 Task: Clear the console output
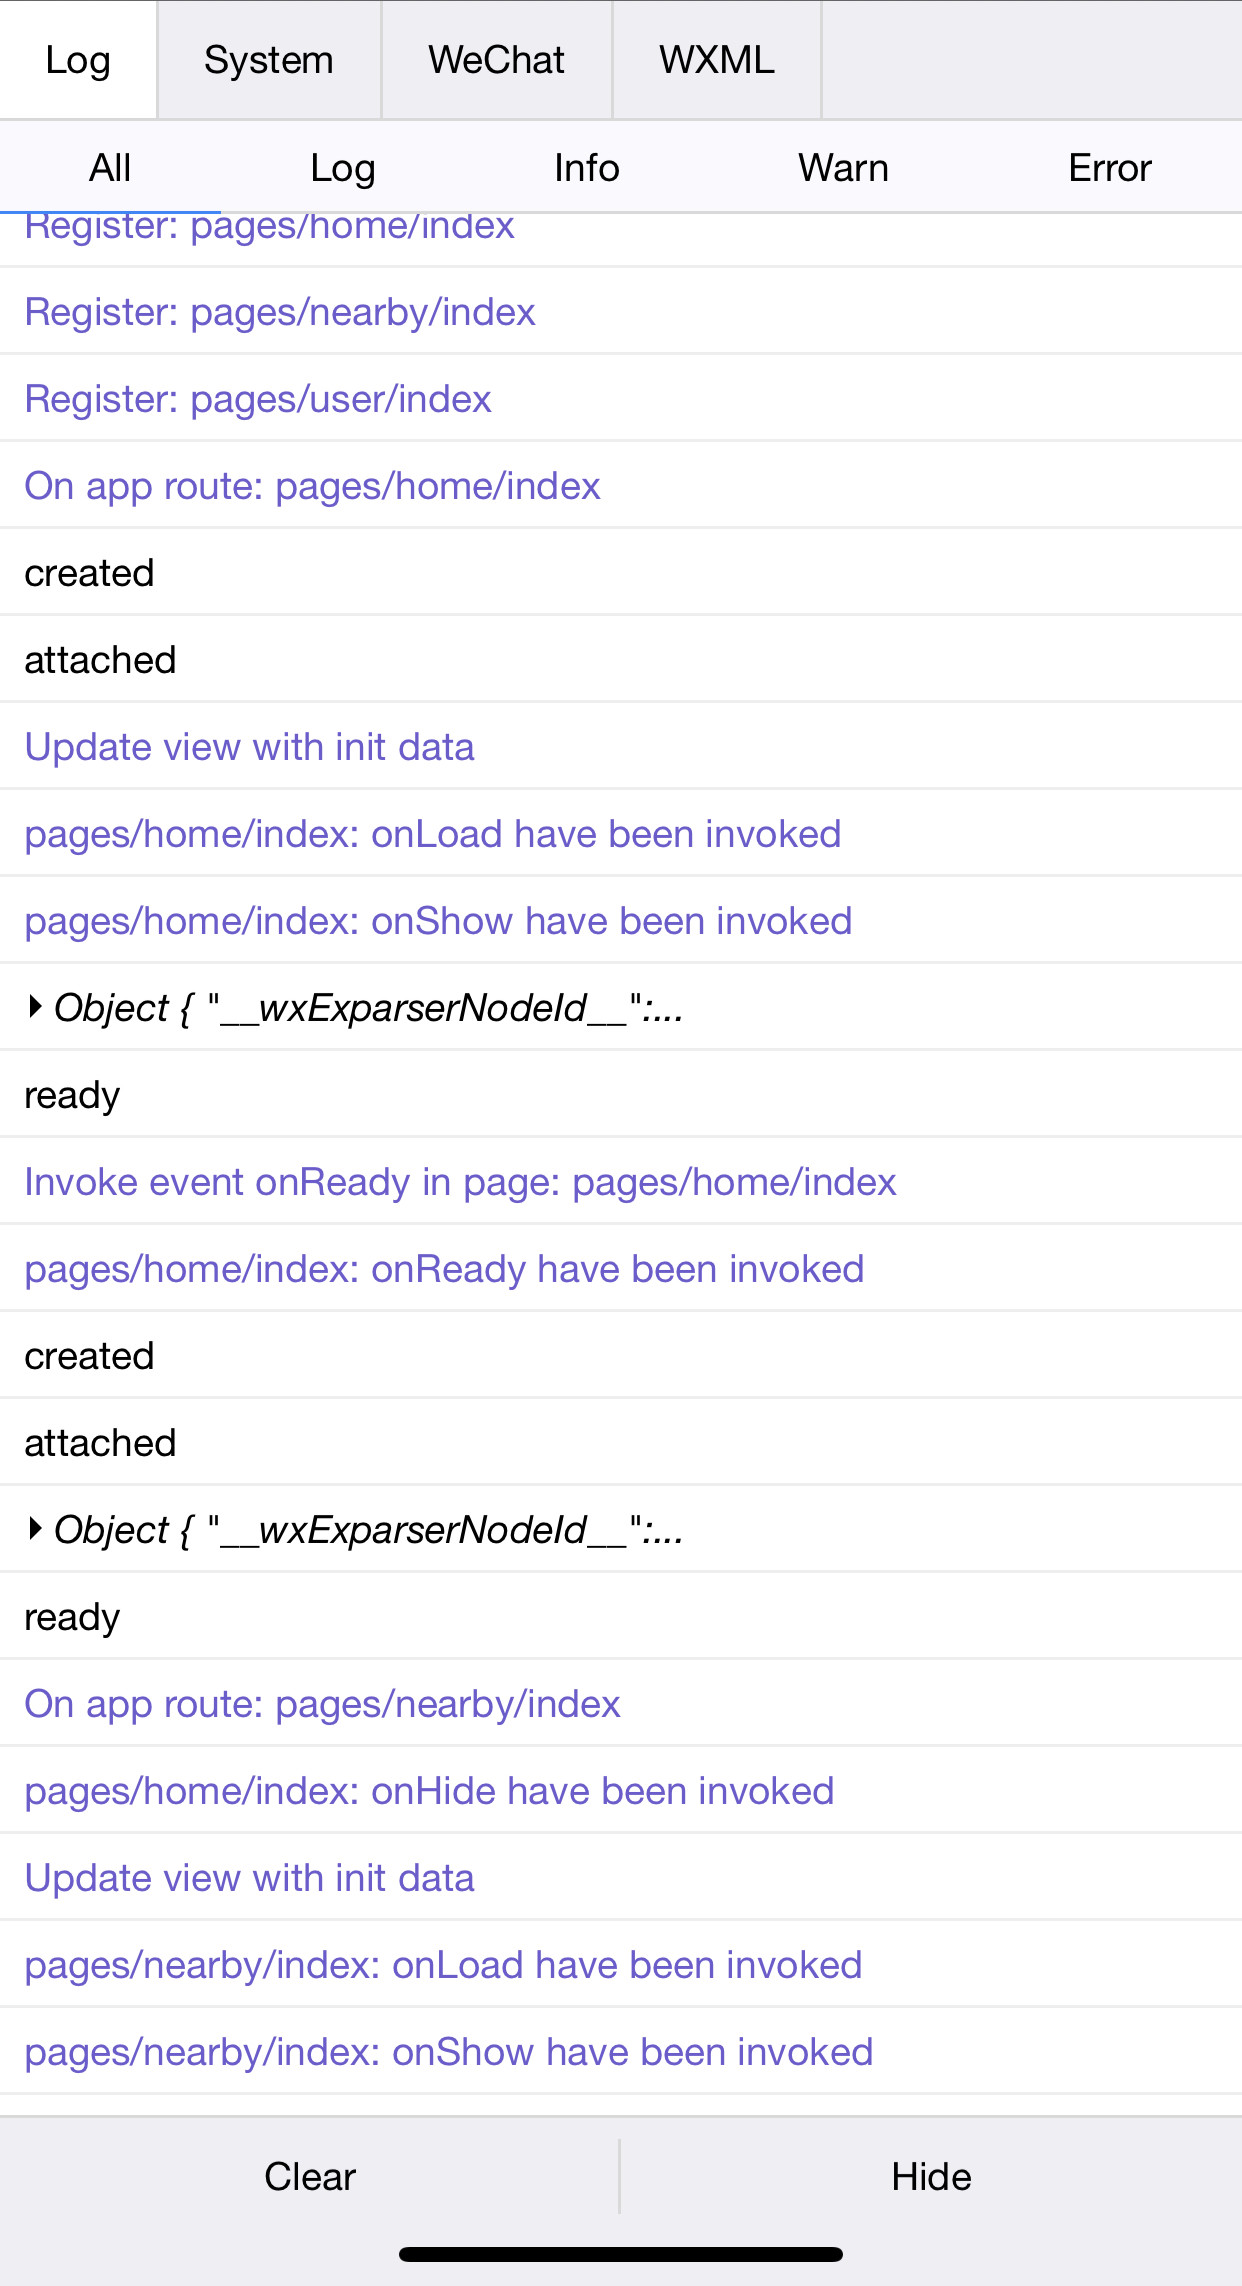310,2176
